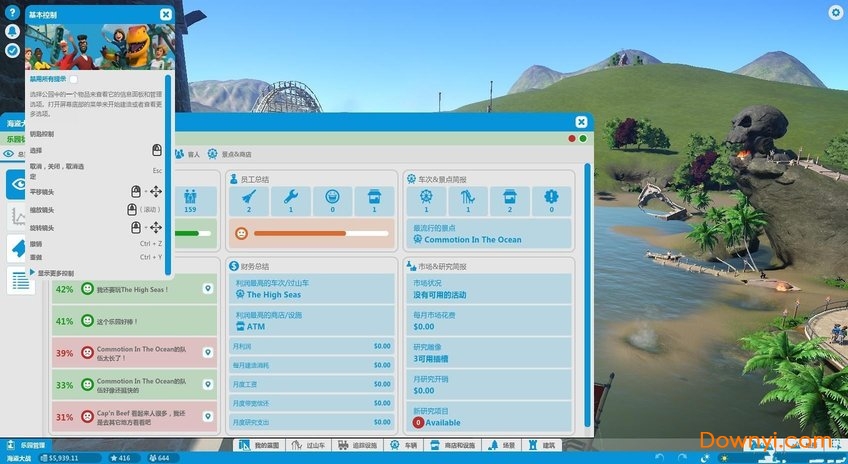Click the vendor shop staff tile
Viewport: 848px width, 464px height.
click(x=374, y=201)
